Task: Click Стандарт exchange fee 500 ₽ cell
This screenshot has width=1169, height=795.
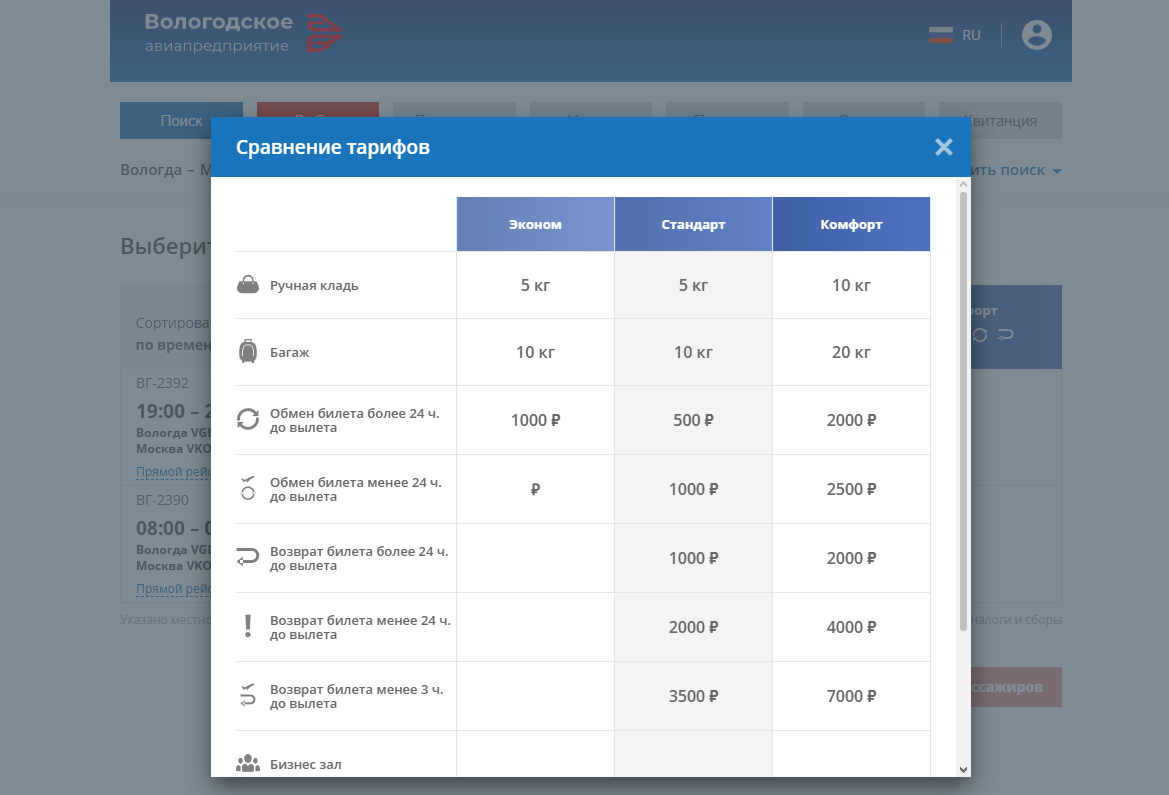Action: pos(693,420)
